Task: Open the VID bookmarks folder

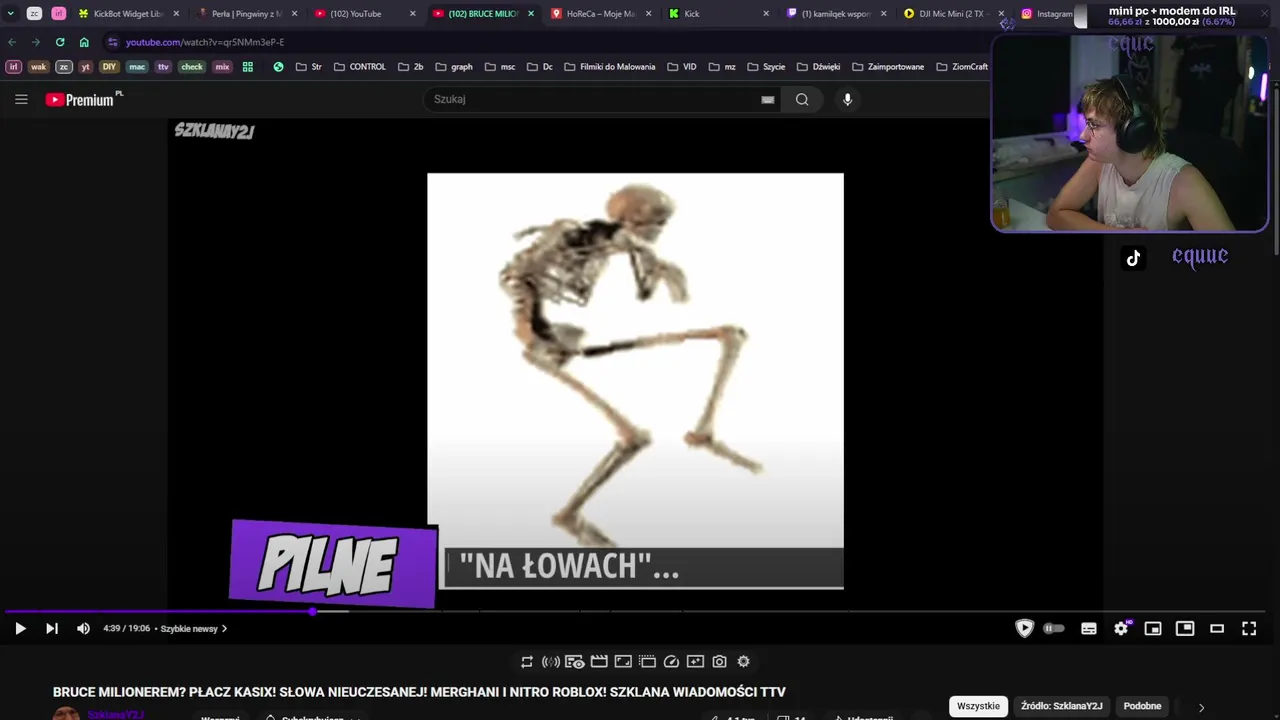Action: pos(681,67)
